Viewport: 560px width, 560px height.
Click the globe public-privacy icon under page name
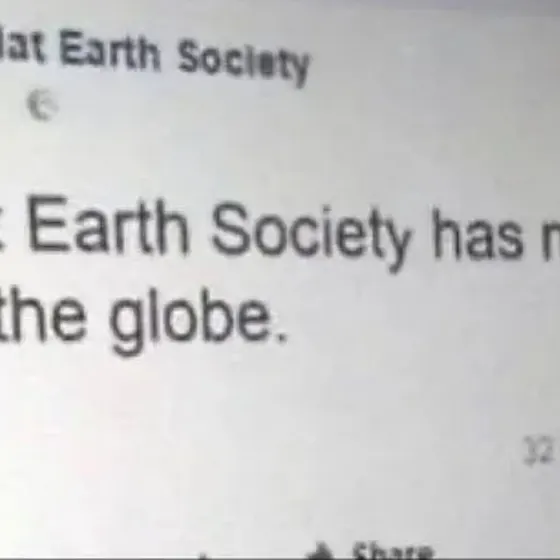(42, 105)
